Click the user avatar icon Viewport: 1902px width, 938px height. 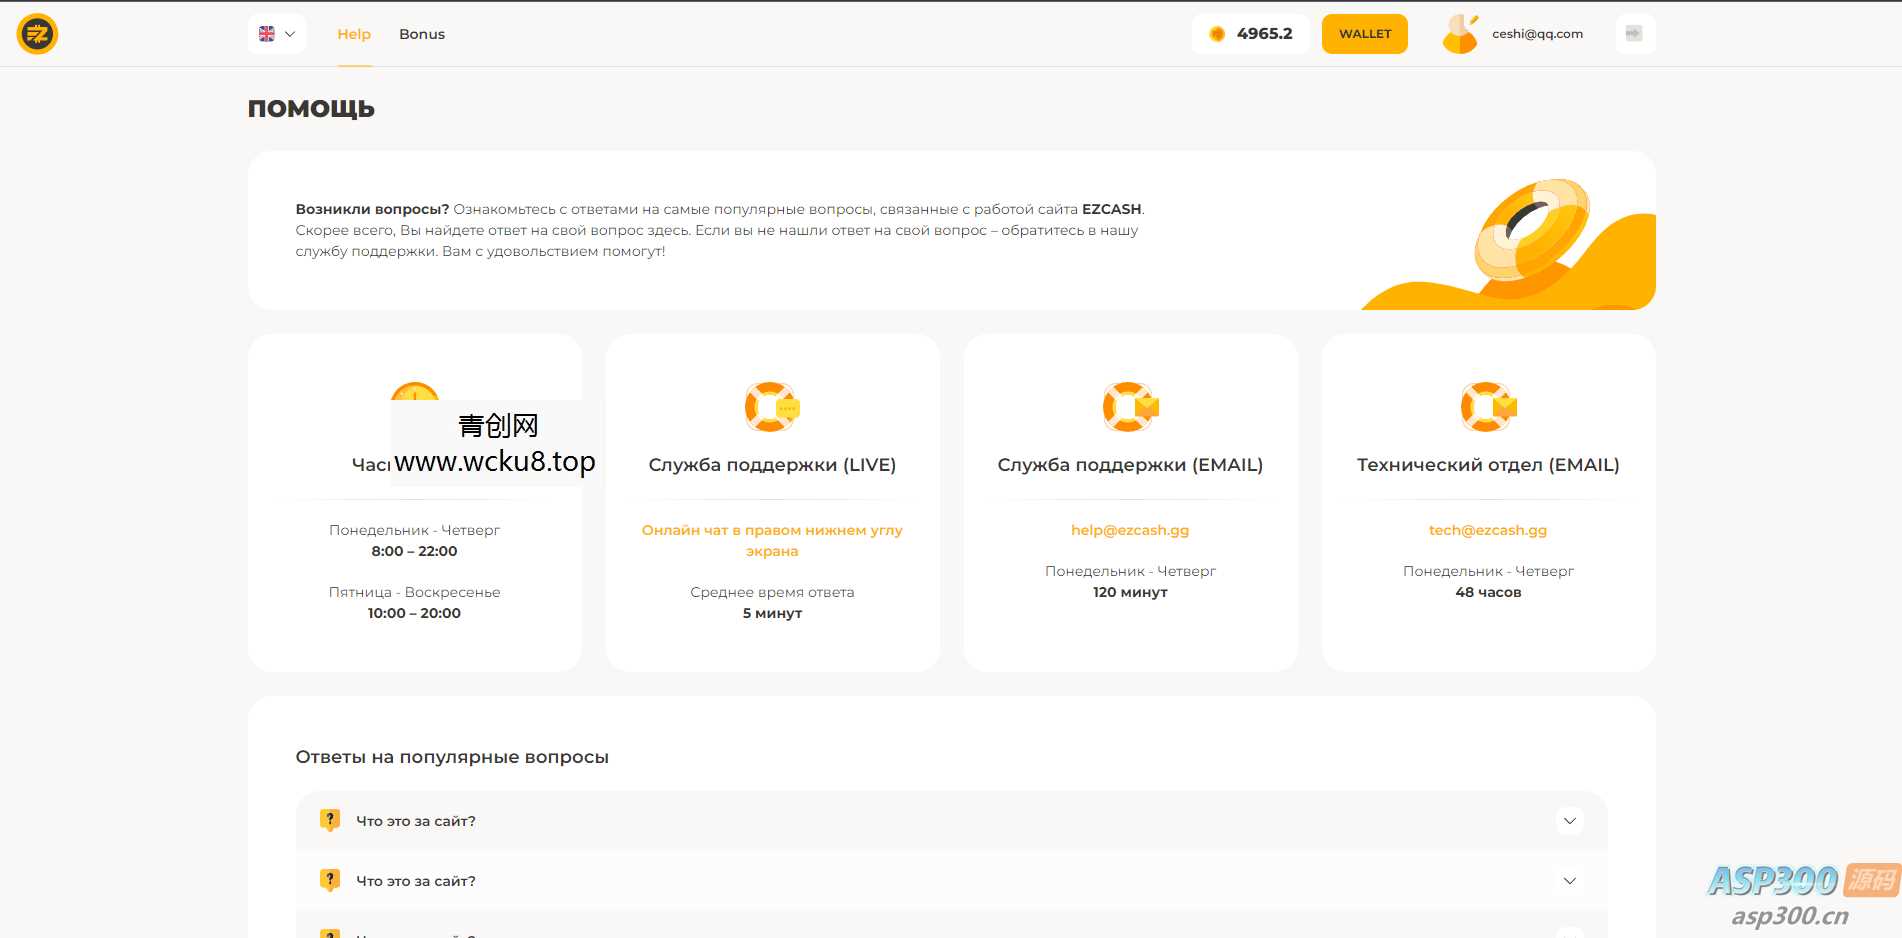pyautogui.click(x=1460, y=34)
